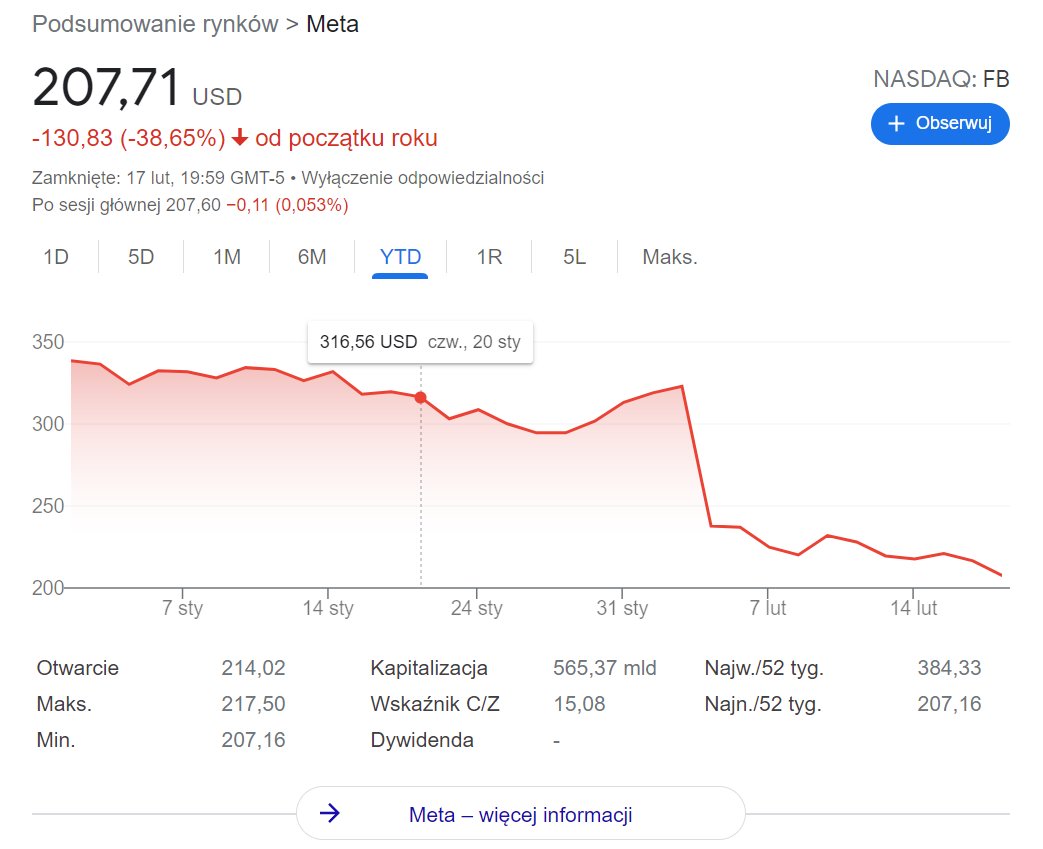Click the arrow icon beside Meta więcej informacji
The image size is (1043, 849).
[330, 813]
